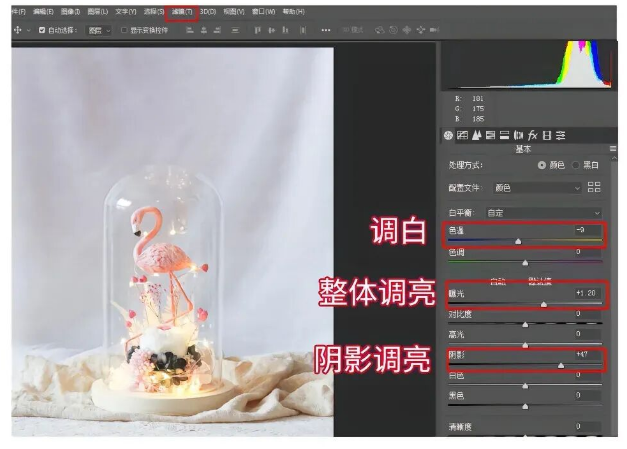627x449 pixels.
Task: Open the 帮助(H) menu
Action: point(294,12)
